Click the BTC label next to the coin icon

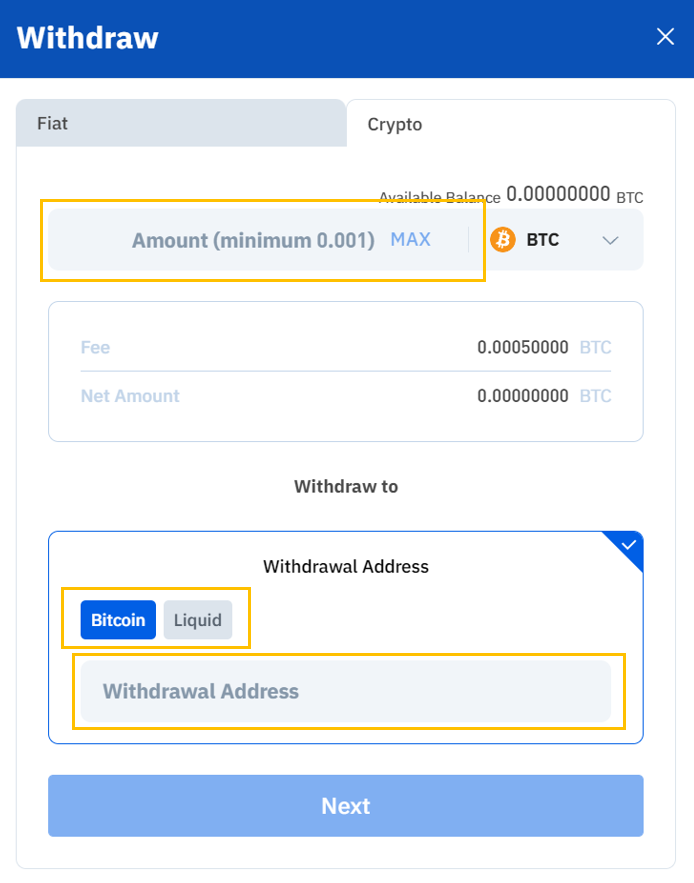click(544, 239)
